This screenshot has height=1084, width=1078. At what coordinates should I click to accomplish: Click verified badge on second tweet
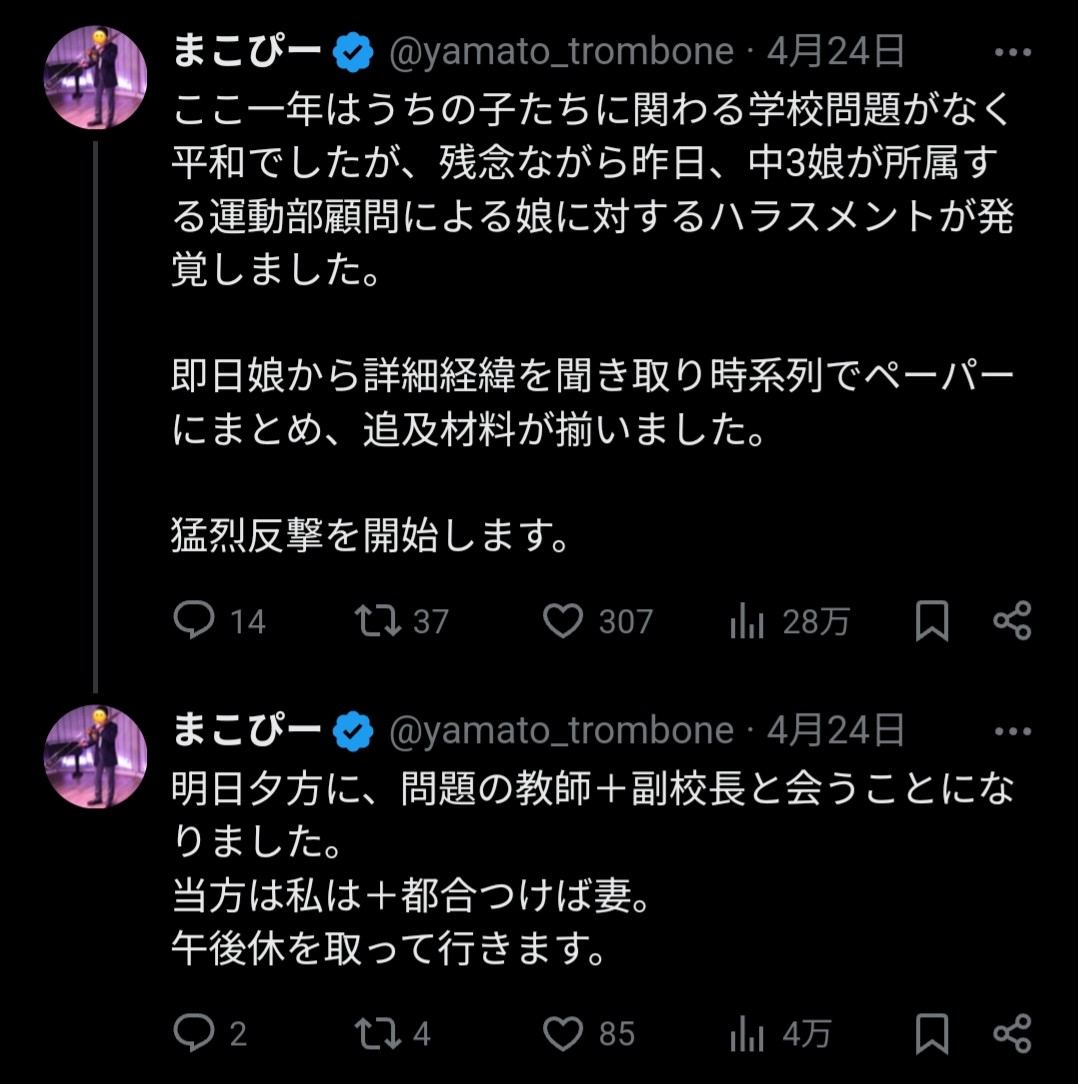pyautogui.click(x=352, y=732)
